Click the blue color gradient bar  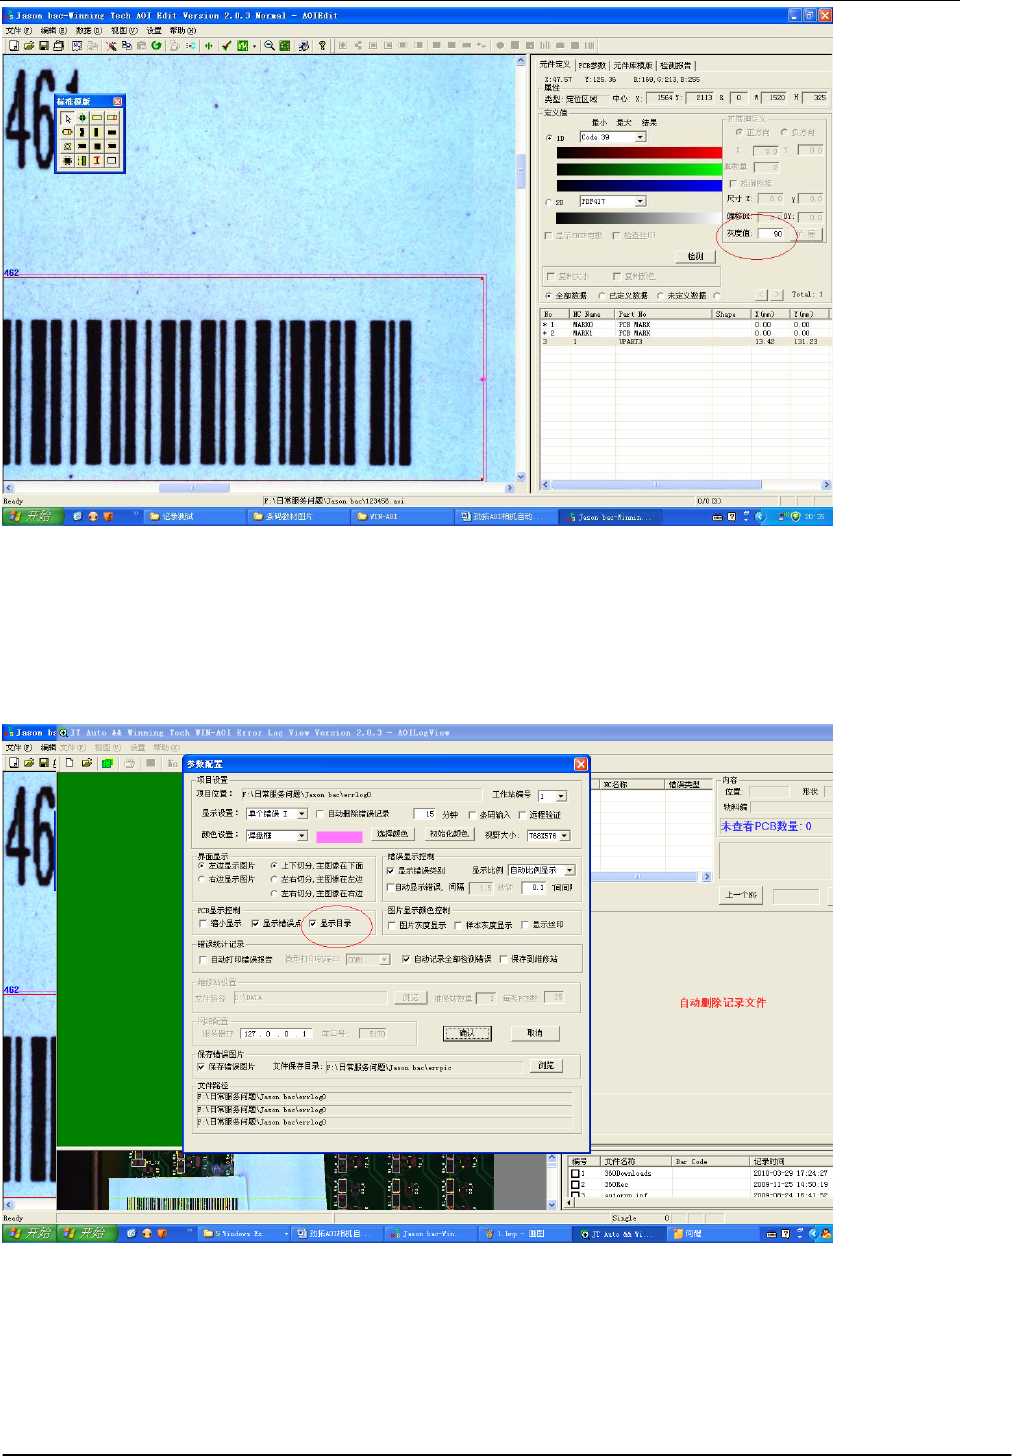pos(639,185)
